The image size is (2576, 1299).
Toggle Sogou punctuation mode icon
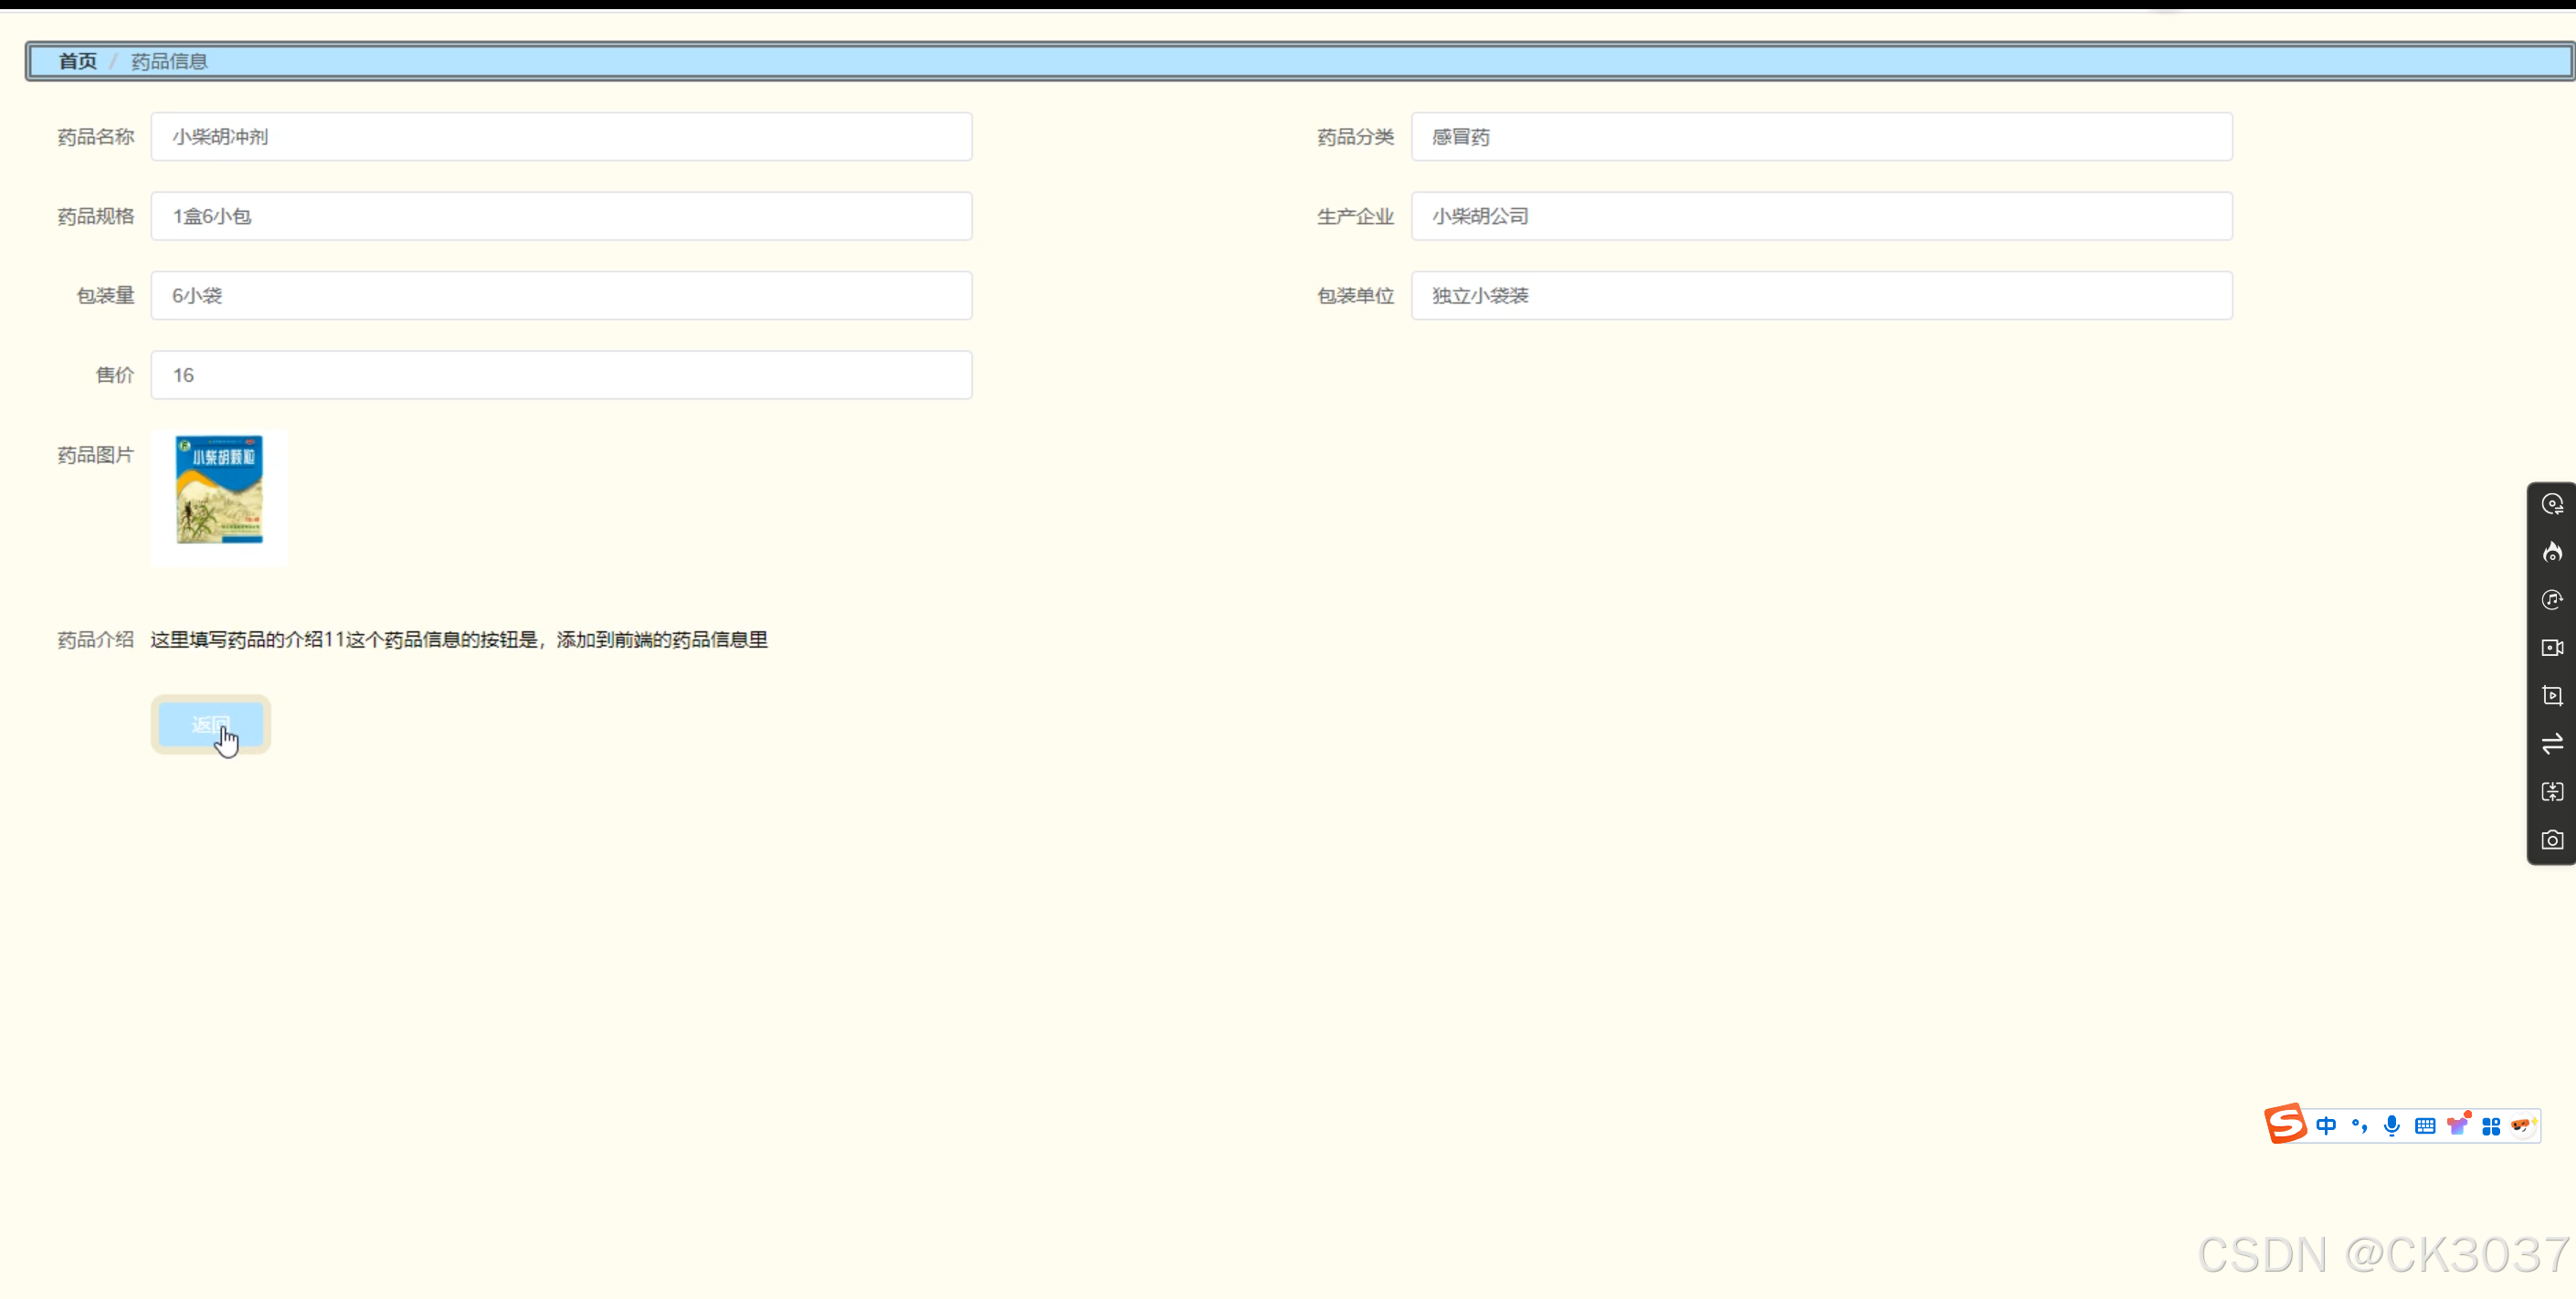[2359, 1126]
